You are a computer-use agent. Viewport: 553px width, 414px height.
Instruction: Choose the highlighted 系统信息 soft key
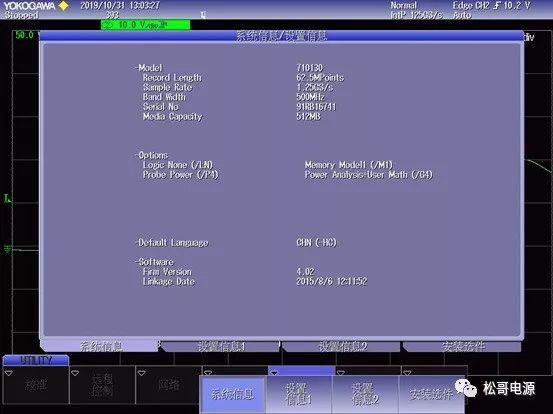232,394
